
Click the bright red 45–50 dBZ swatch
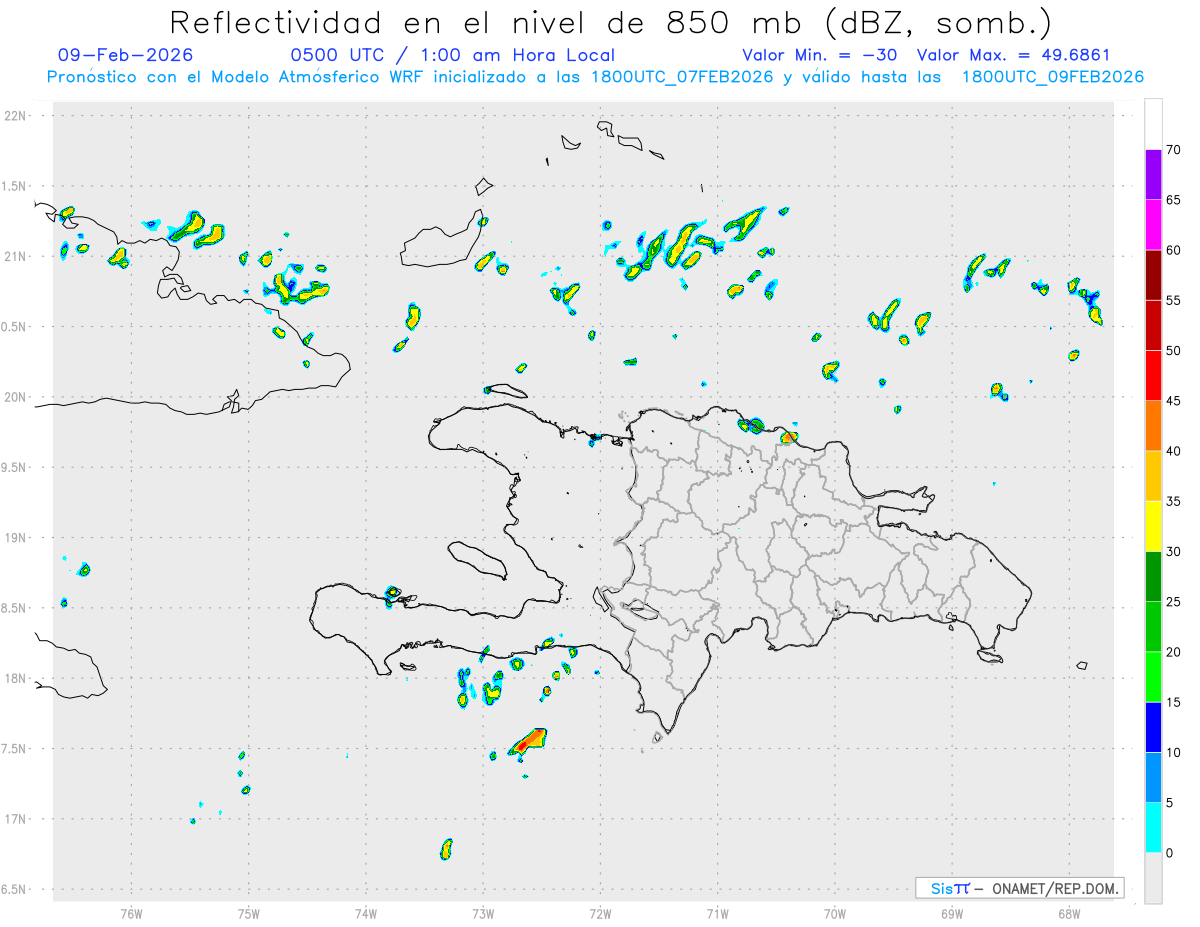(x=1153, y=375)
